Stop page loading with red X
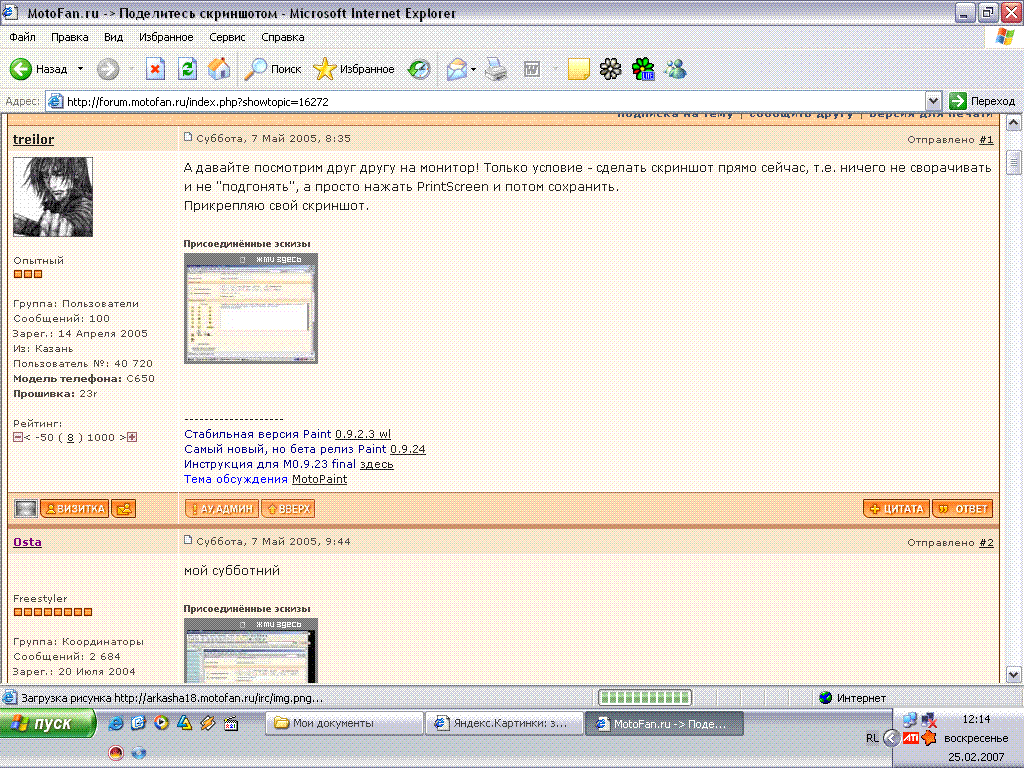The image size is (1024, 768). tap(155, 69)
